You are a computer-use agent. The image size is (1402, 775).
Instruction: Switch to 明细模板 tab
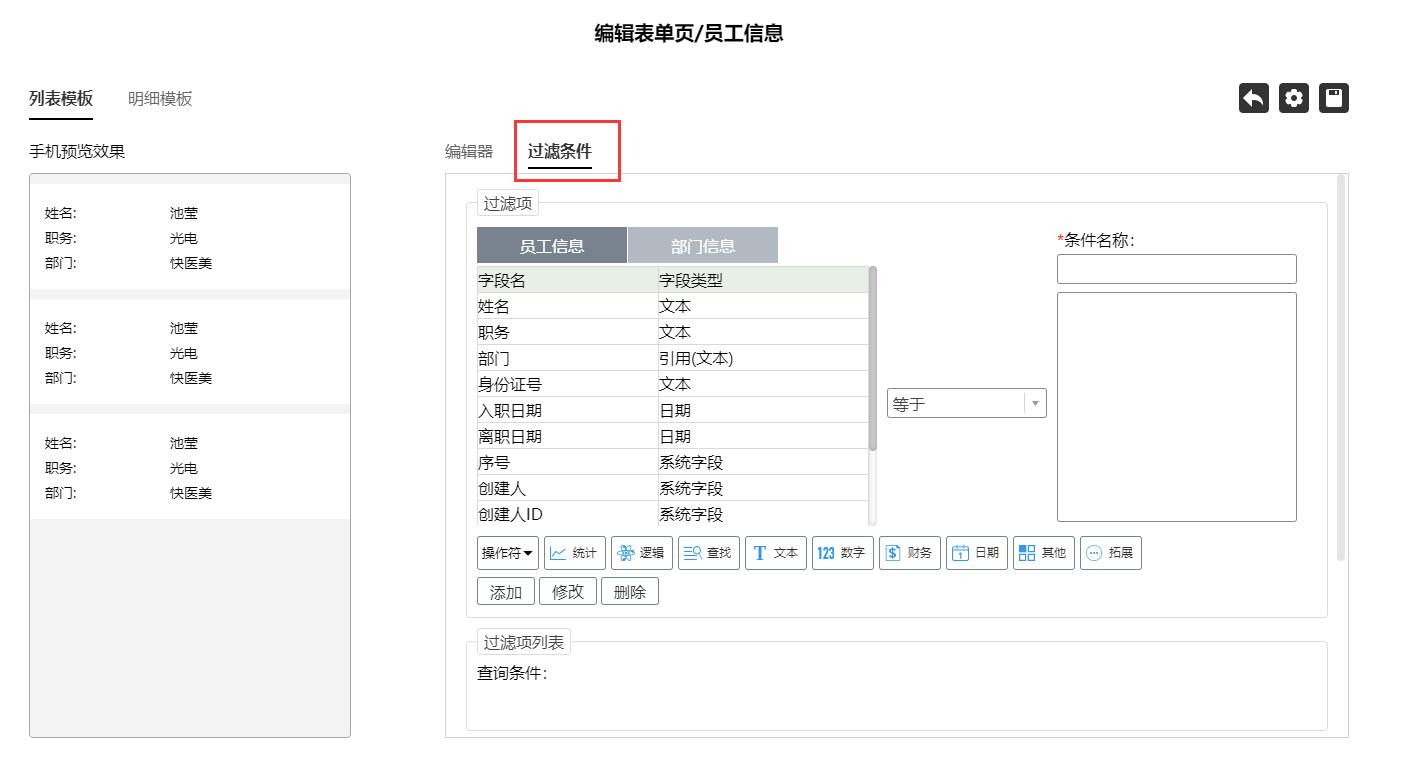(x=160, y=99)
